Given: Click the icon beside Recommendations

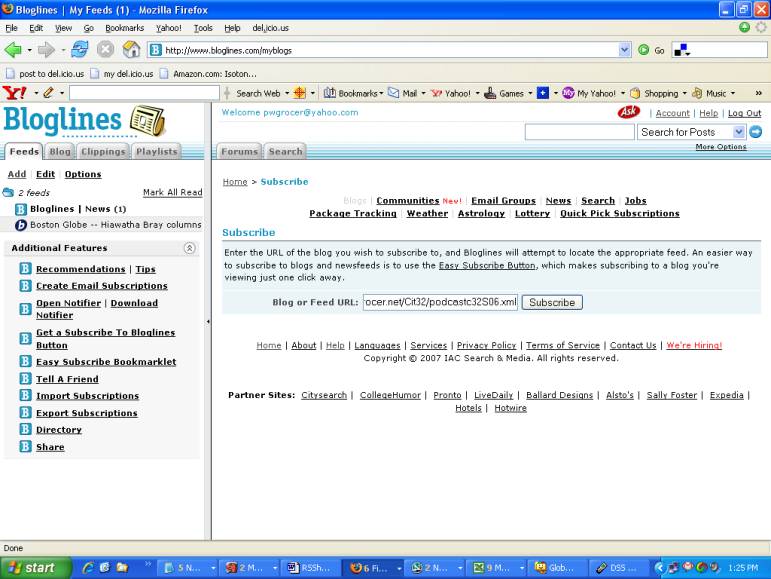Looking at the screenshot, I should pos(26,269).
